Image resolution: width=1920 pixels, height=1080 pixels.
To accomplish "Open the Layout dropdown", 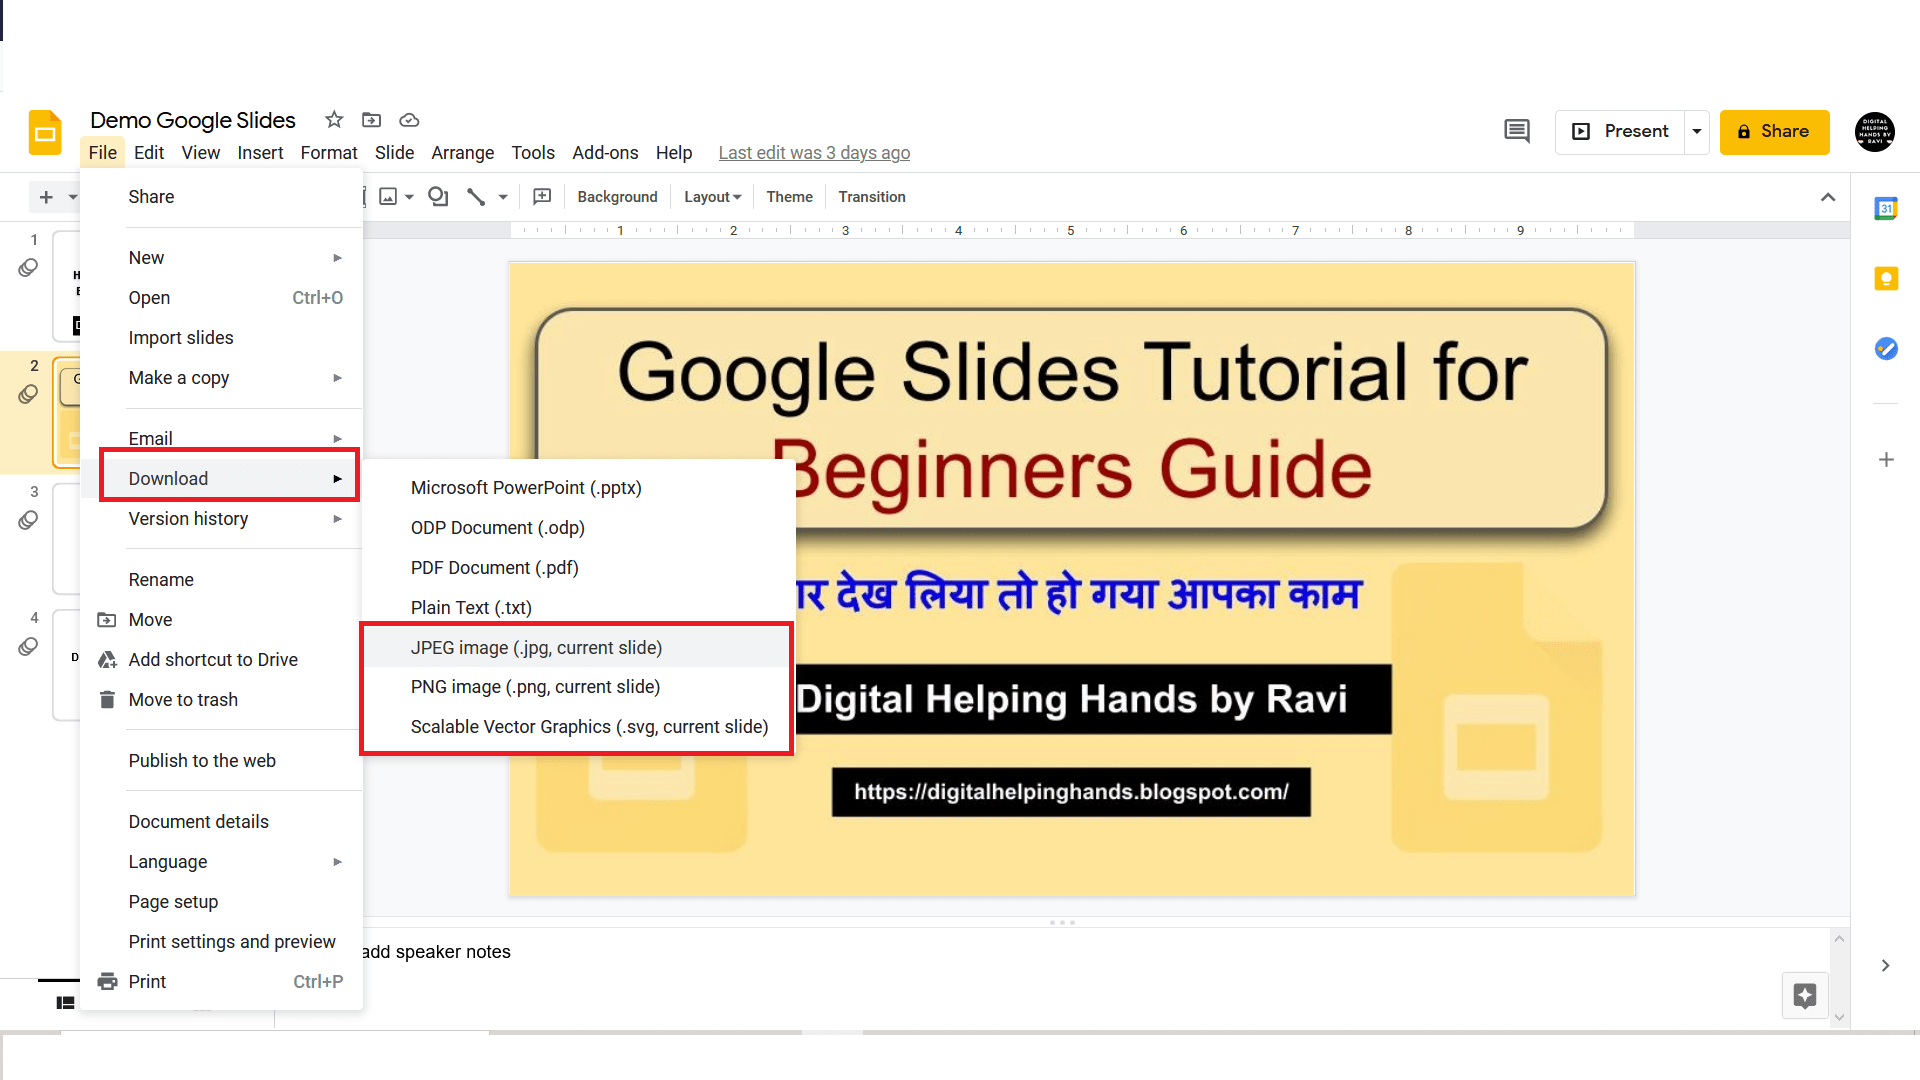I will coord(712,197).
